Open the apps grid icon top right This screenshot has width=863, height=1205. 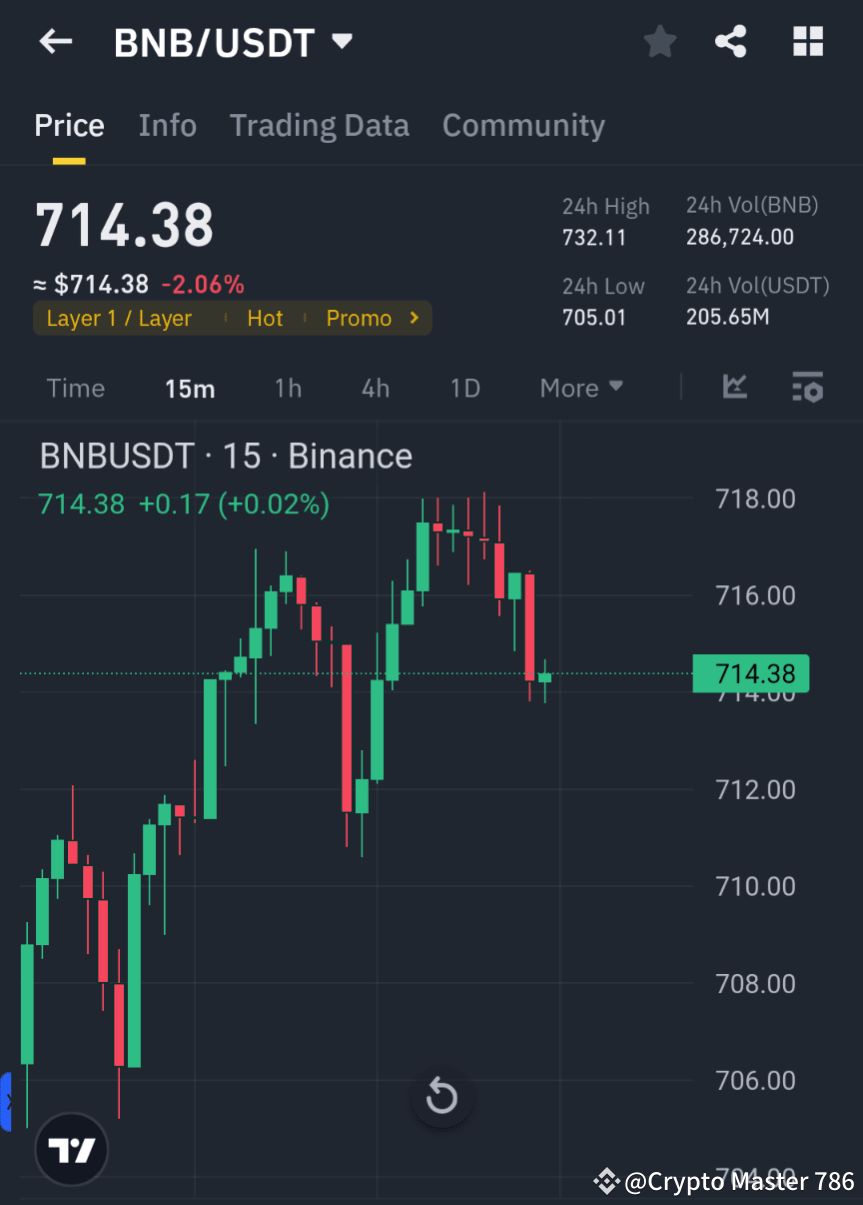(807, 41)
